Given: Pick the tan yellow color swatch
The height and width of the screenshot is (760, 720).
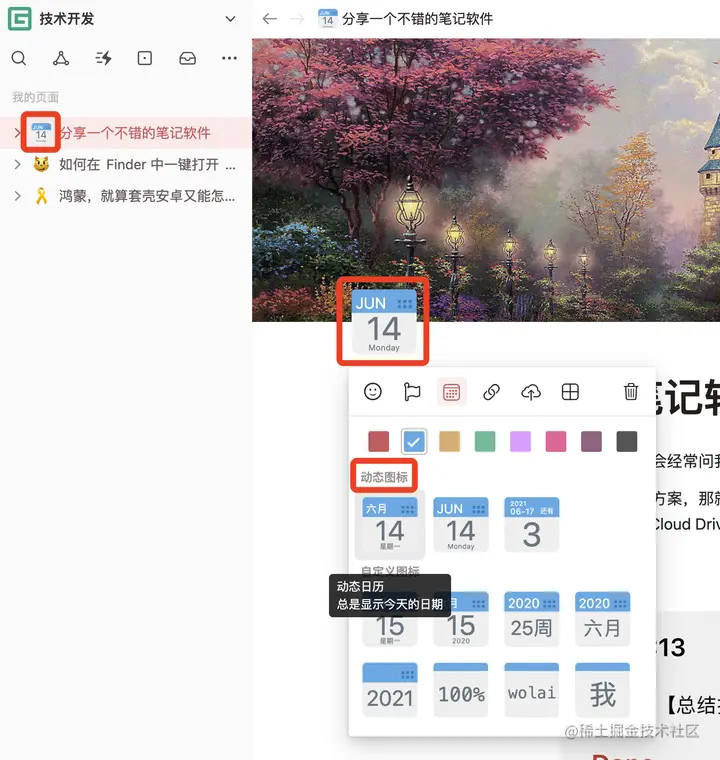Looking at the screenshot, I should pos(449,442).
